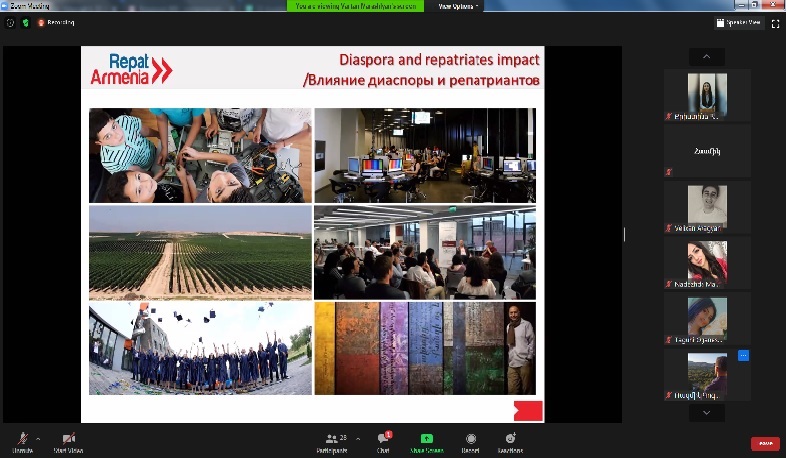Open the Chat panel

click(x=383, y=440)
